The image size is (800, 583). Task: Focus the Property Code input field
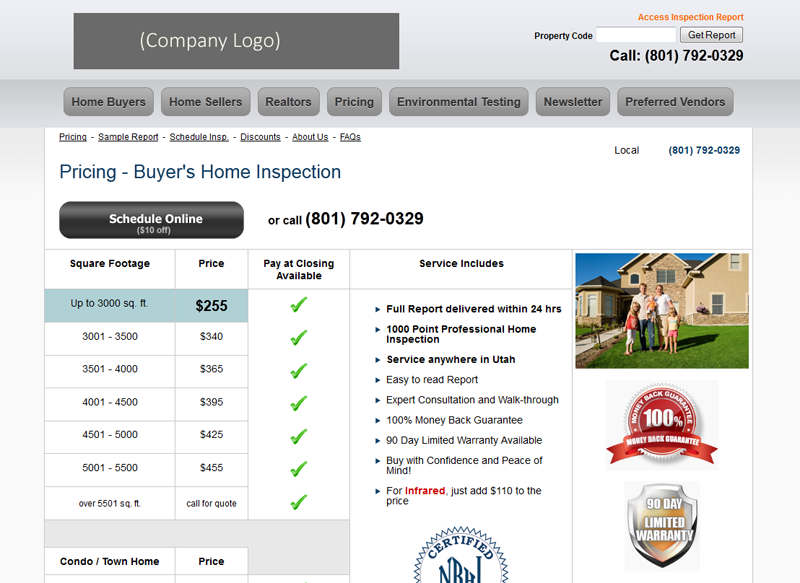[x=636, y=35]
